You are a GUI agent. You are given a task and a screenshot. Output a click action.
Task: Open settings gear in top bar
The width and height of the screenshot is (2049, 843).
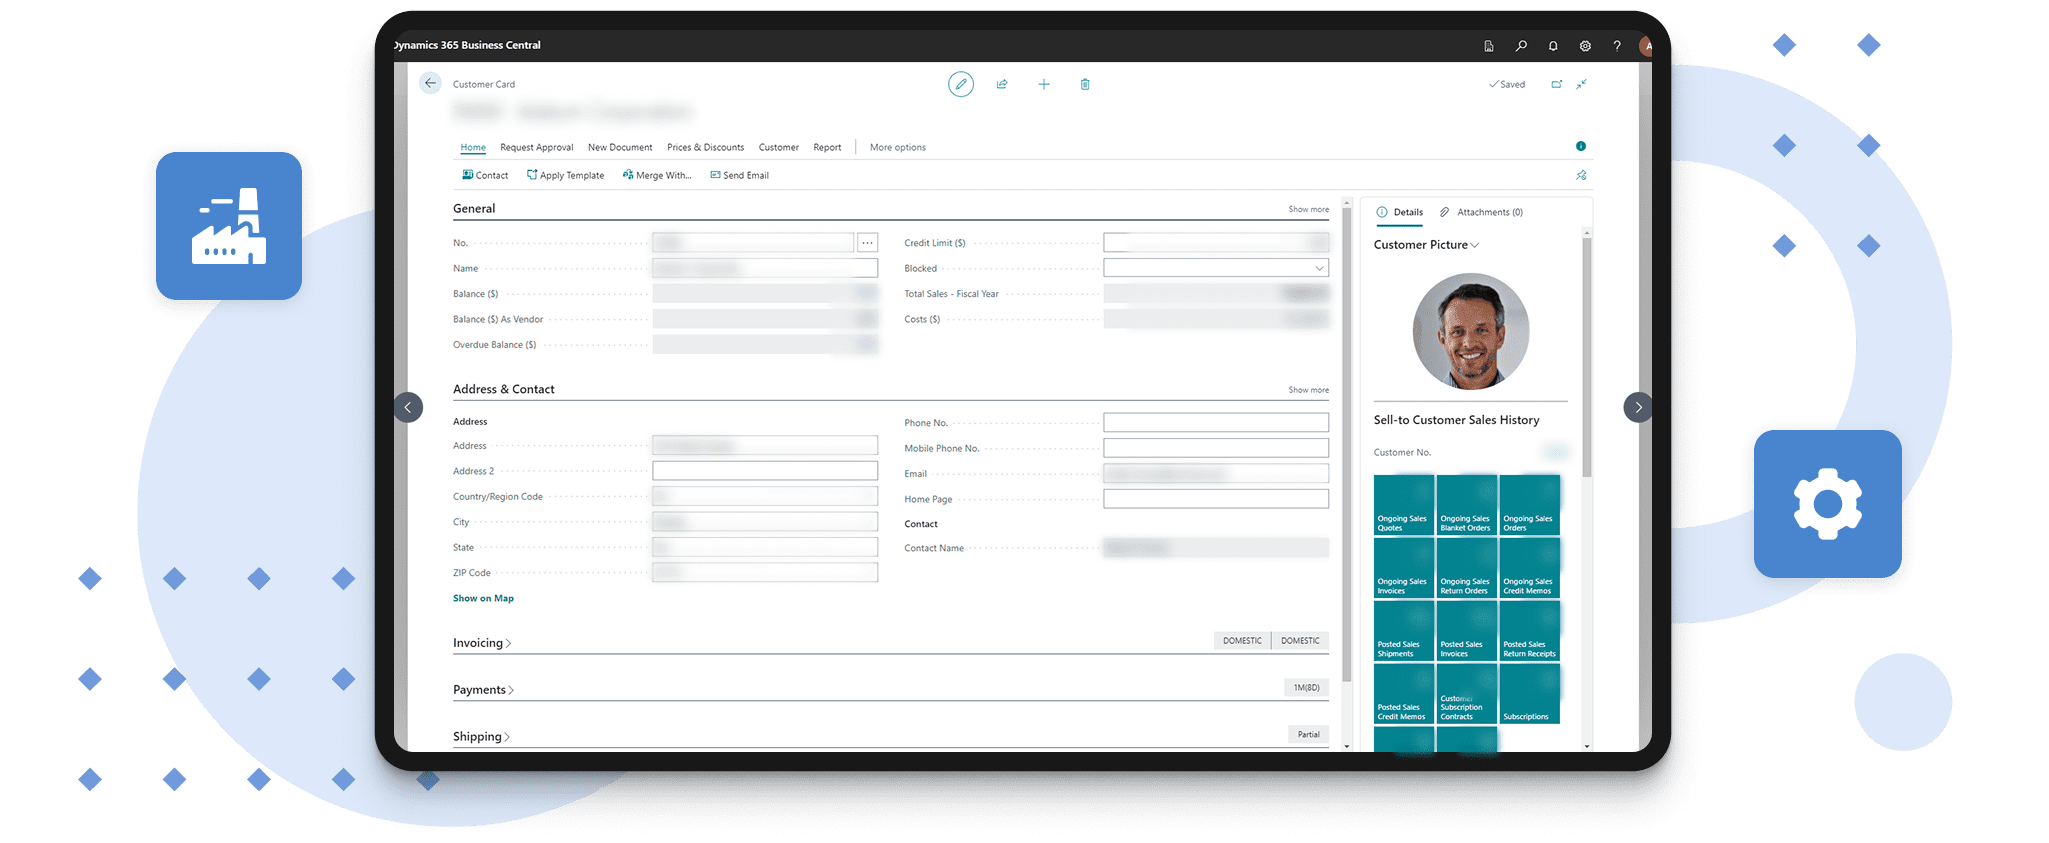[x=1585, y=46]
